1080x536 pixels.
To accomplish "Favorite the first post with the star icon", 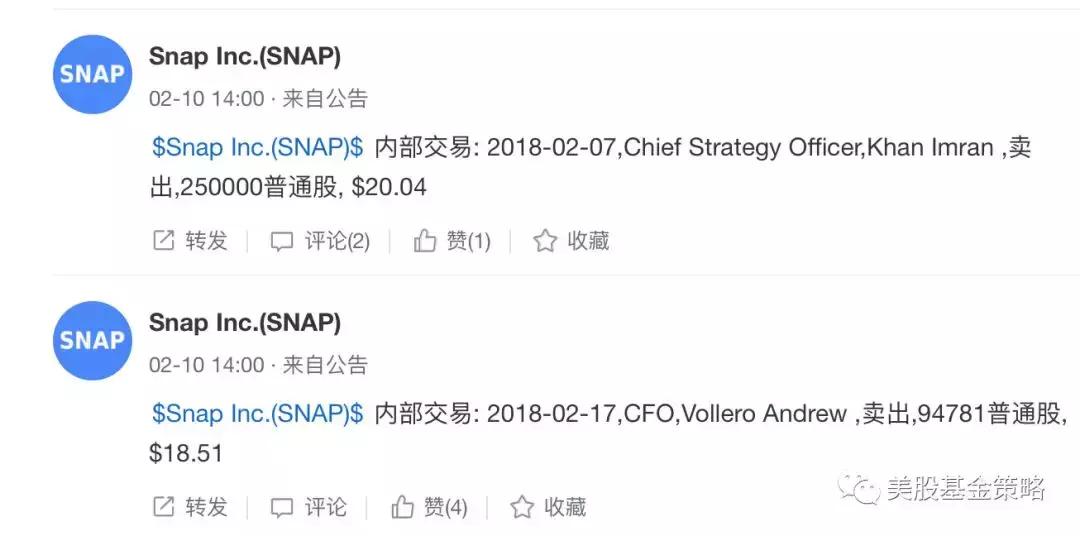I will click(544, 241).
